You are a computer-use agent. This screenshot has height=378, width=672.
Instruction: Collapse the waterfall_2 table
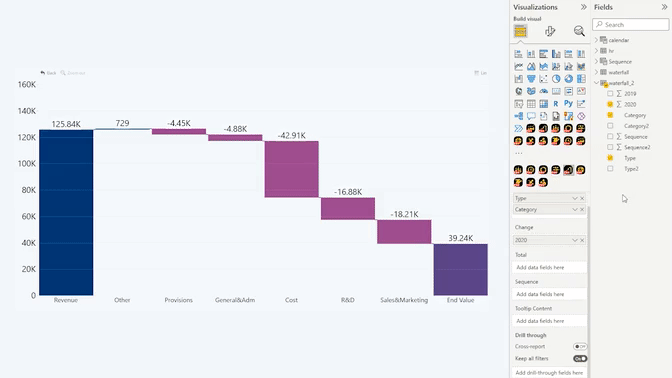596,83
